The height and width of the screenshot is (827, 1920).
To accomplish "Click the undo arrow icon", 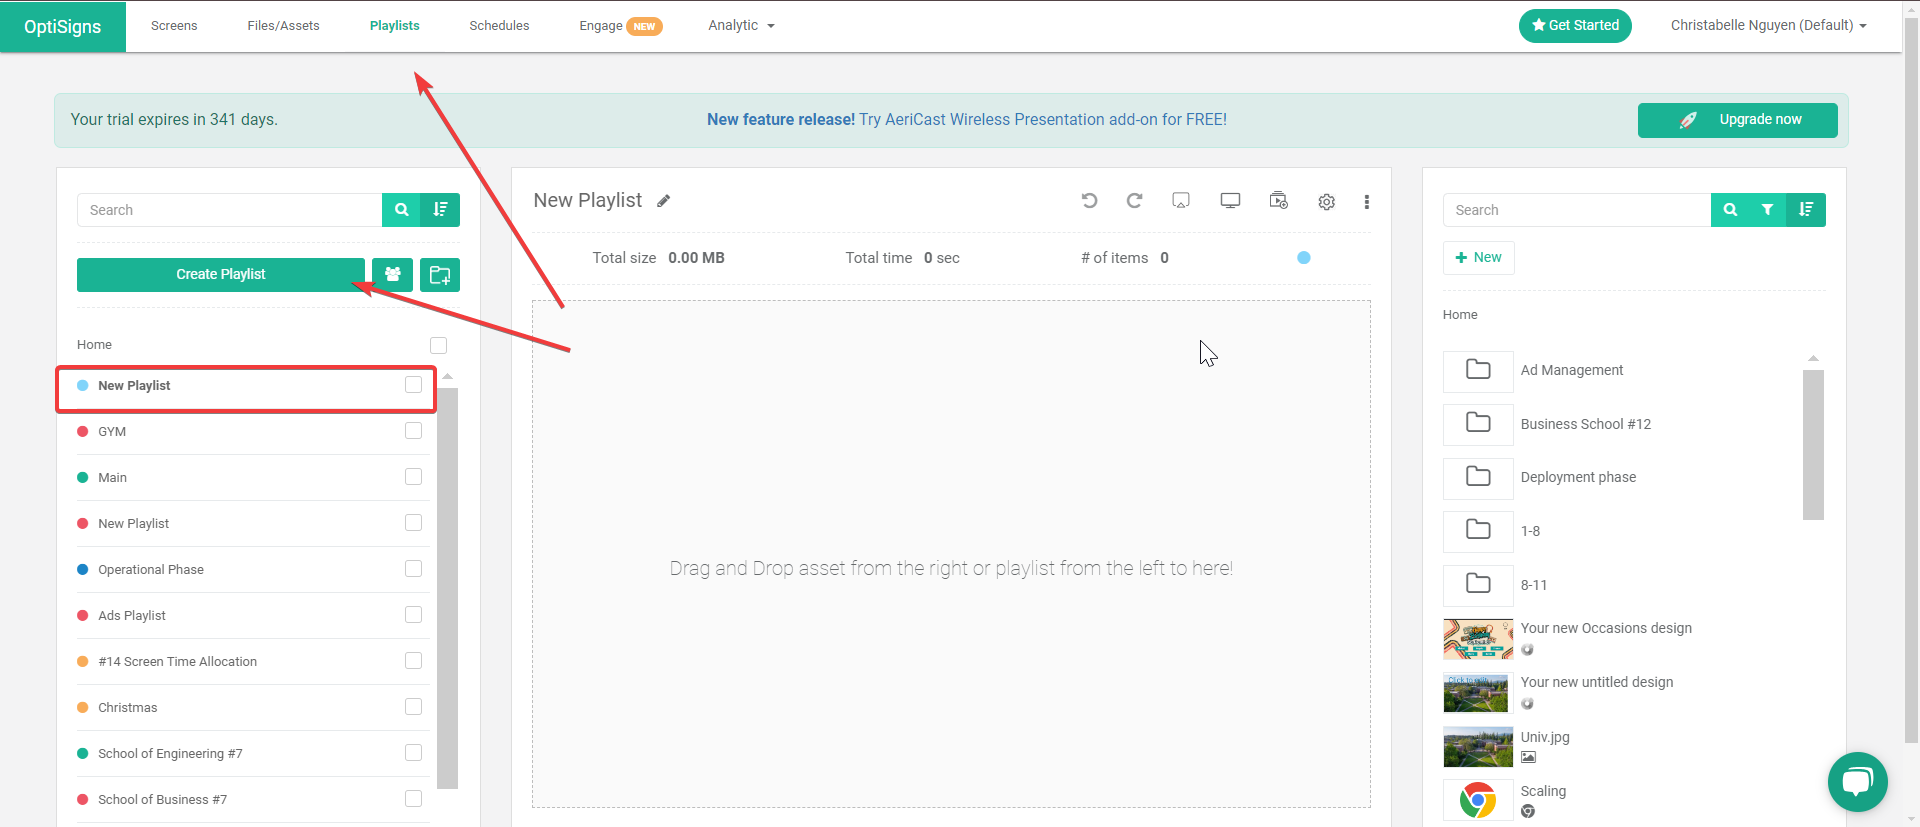I will tap(1089, 201).
